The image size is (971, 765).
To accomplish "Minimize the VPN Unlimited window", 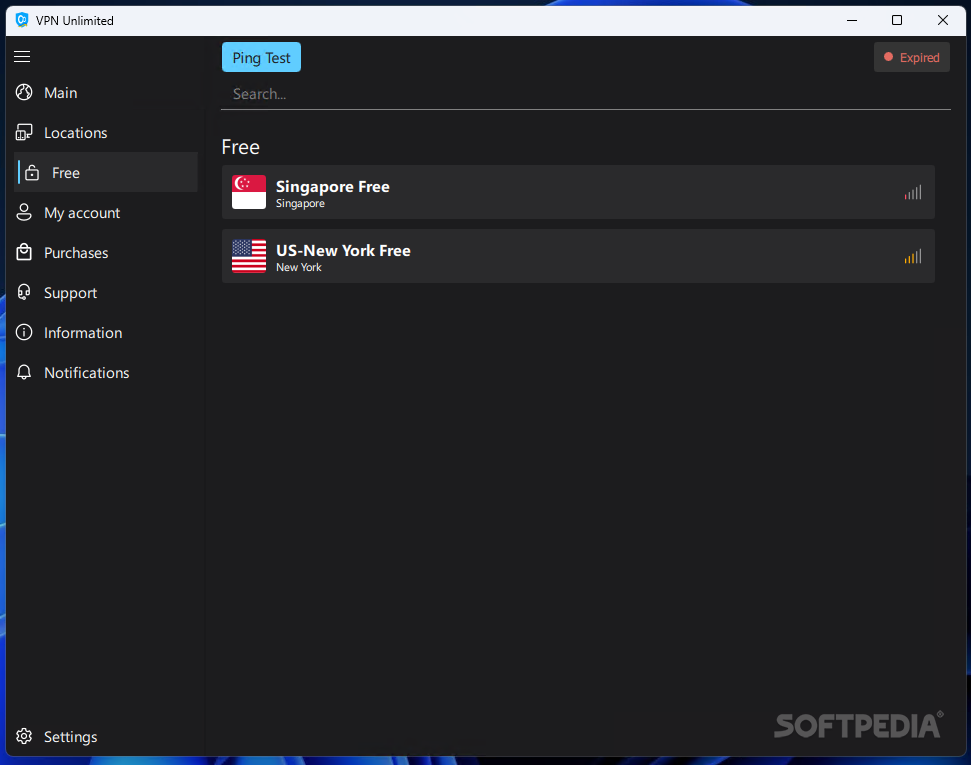I will tap(852, 20).
